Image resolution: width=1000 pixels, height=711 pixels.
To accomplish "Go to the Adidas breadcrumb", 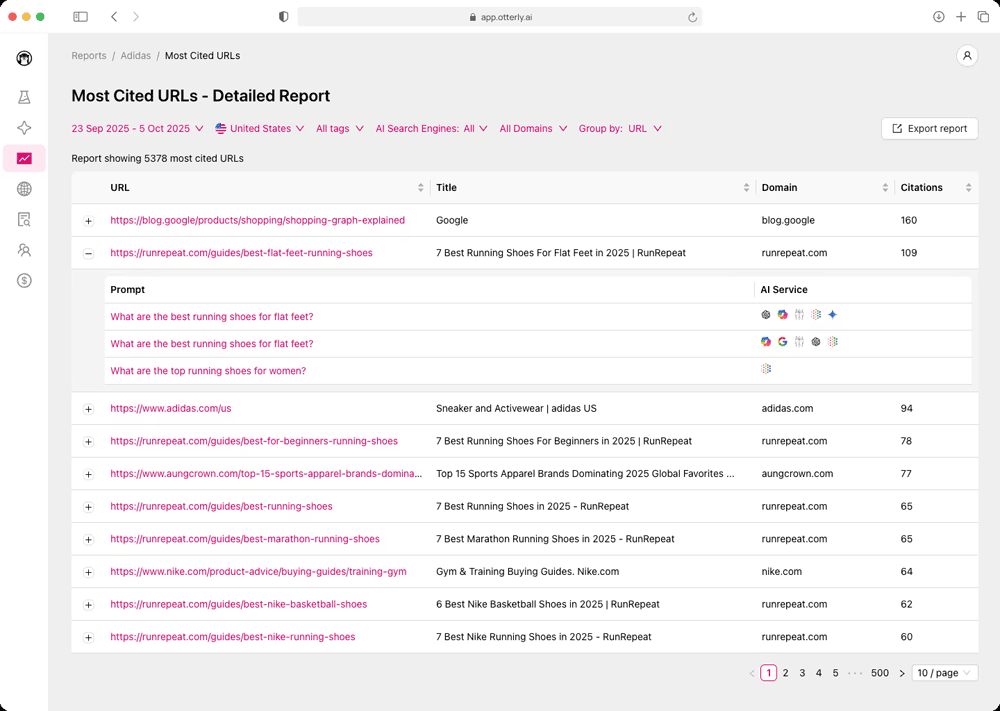I will click(x=136, y=56).
